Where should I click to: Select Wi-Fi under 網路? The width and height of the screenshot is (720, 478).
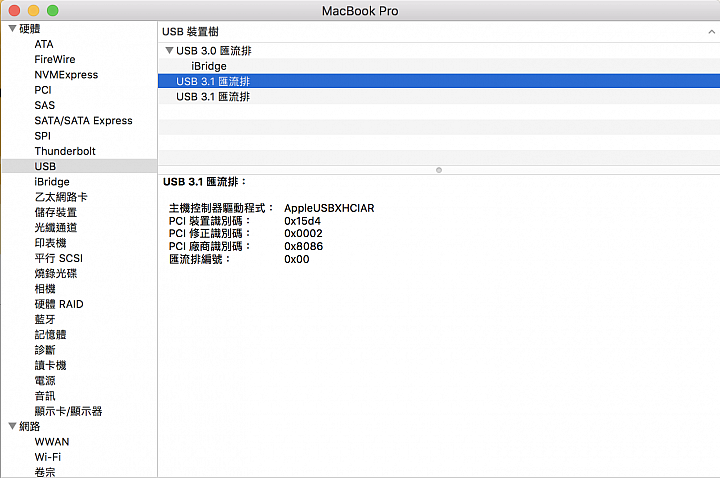(x=48, y=457)
